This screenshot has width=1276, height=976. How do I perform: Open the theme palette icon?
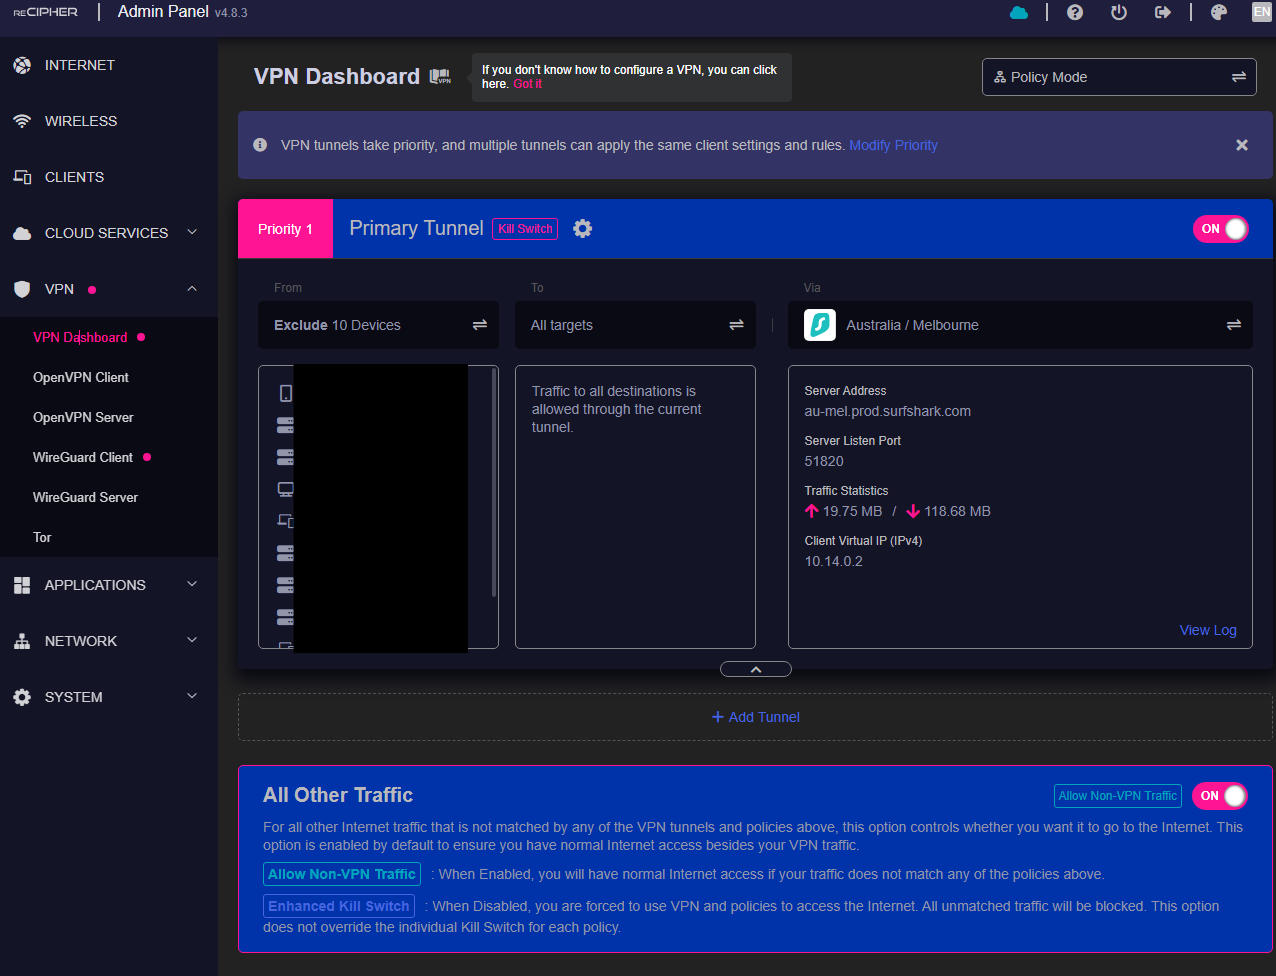click(x=1218, y=12)
